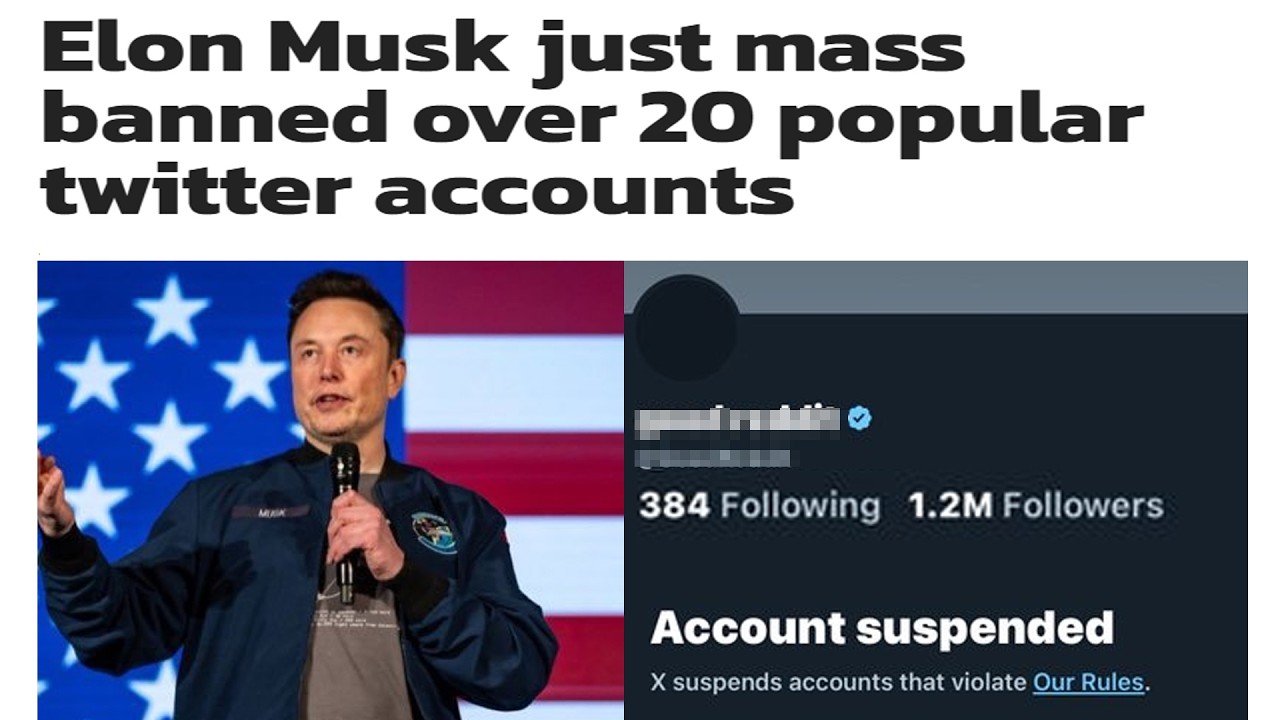This screenshot has height=720, width=1280.
Task: Click the round mission patch on the jacket
Action: 434,532
